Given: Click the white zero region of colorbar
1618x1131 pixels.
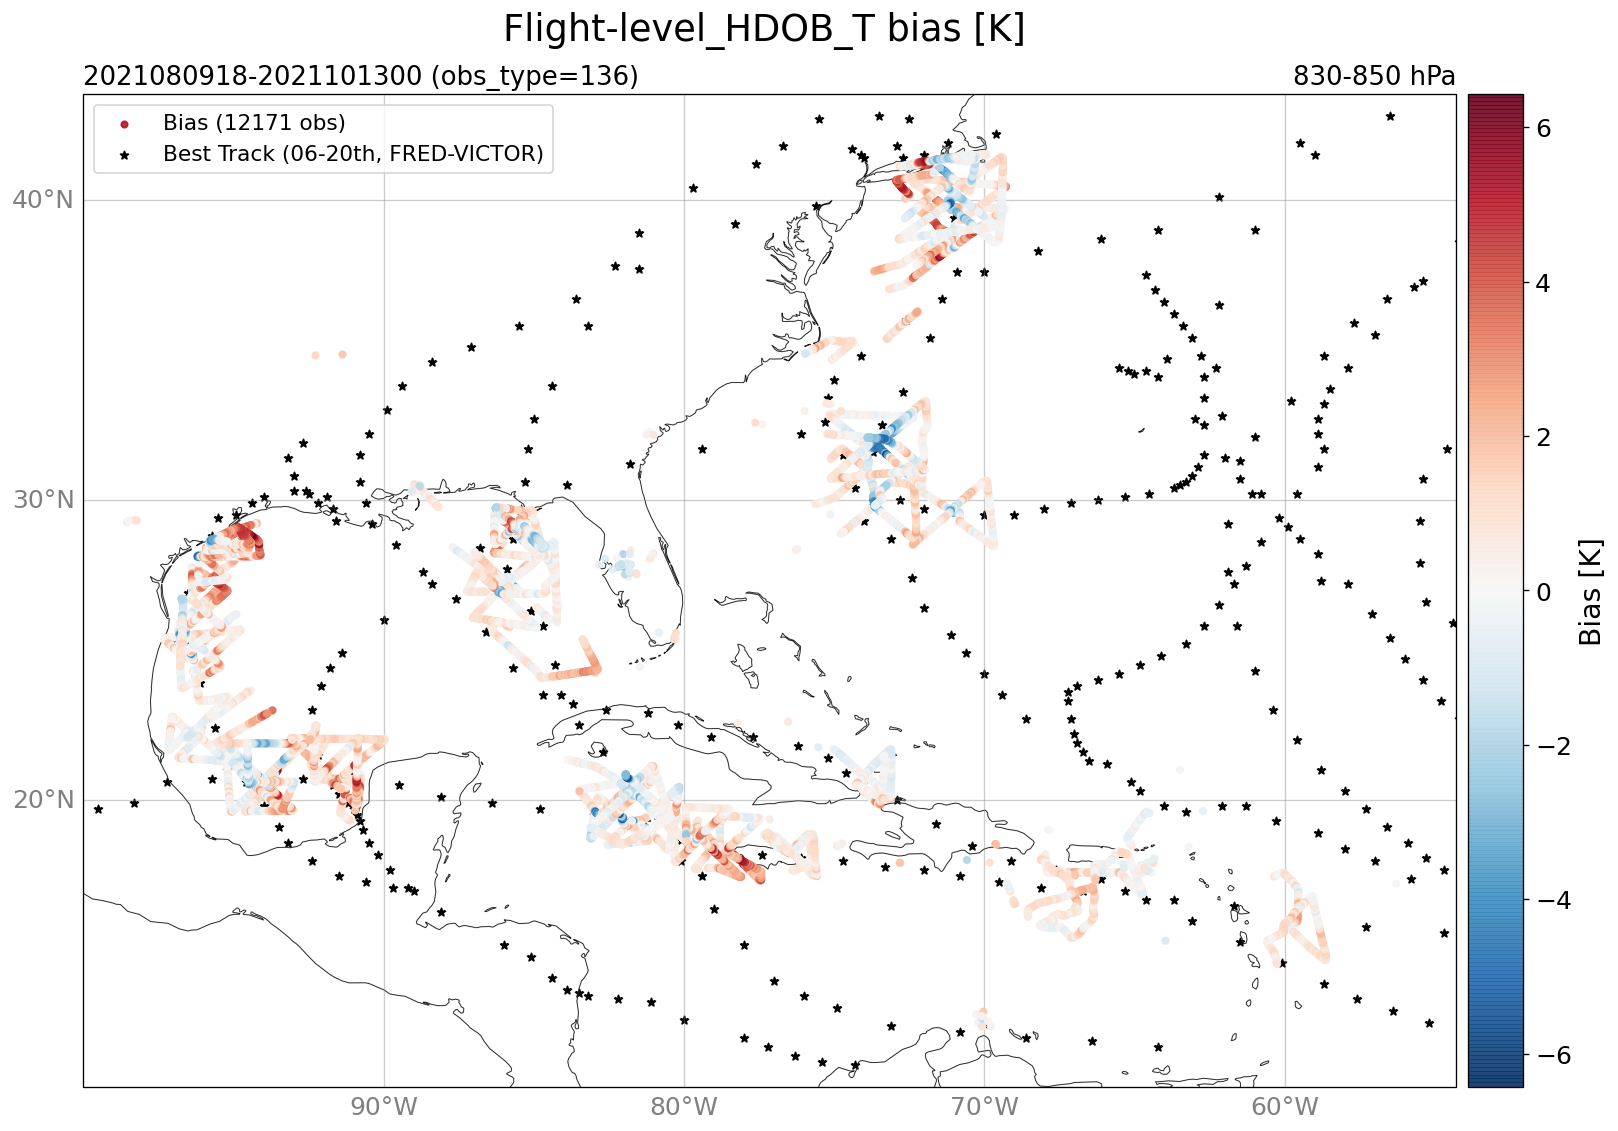Looking at the screenshot, I should coord(1495,592).
